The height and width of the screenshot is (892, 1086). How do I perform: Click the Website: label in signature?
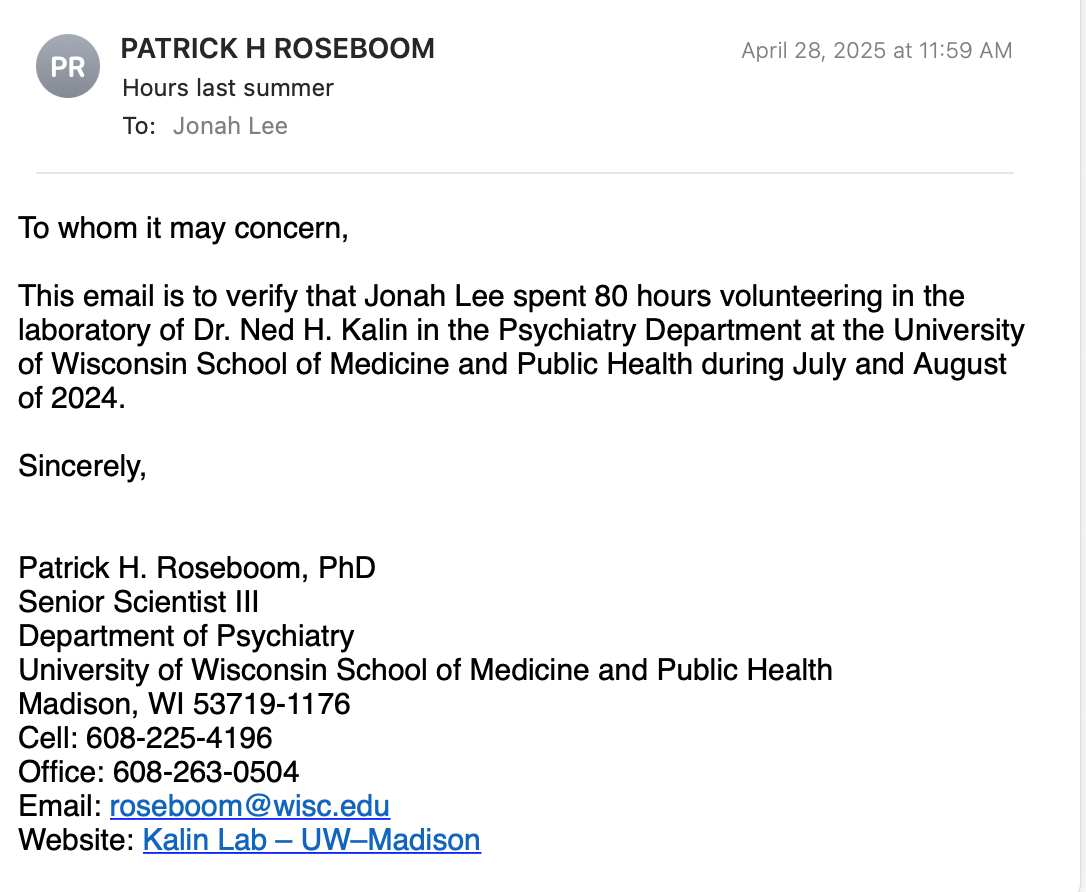click(x=76, y=840)
